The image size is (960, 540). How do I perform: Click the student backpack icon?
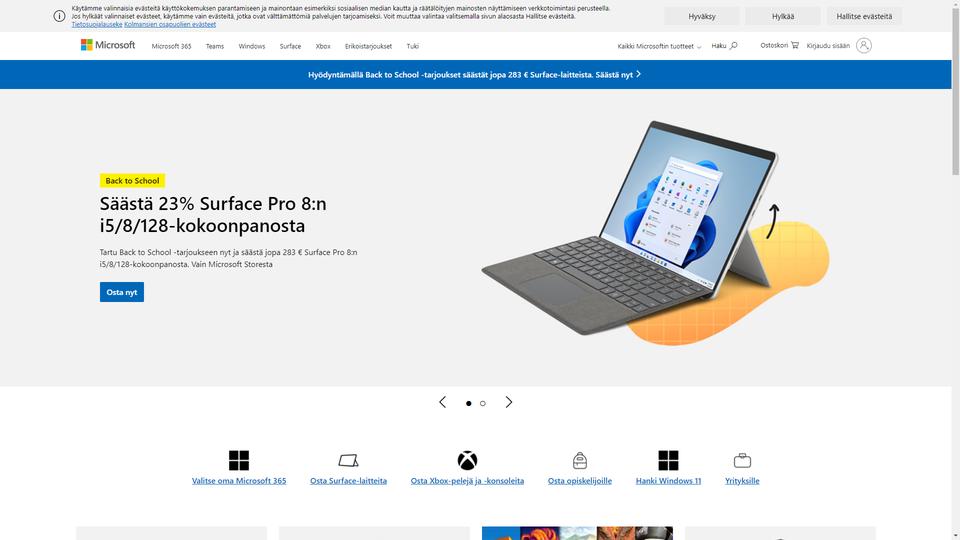click(x=580, y=460)
